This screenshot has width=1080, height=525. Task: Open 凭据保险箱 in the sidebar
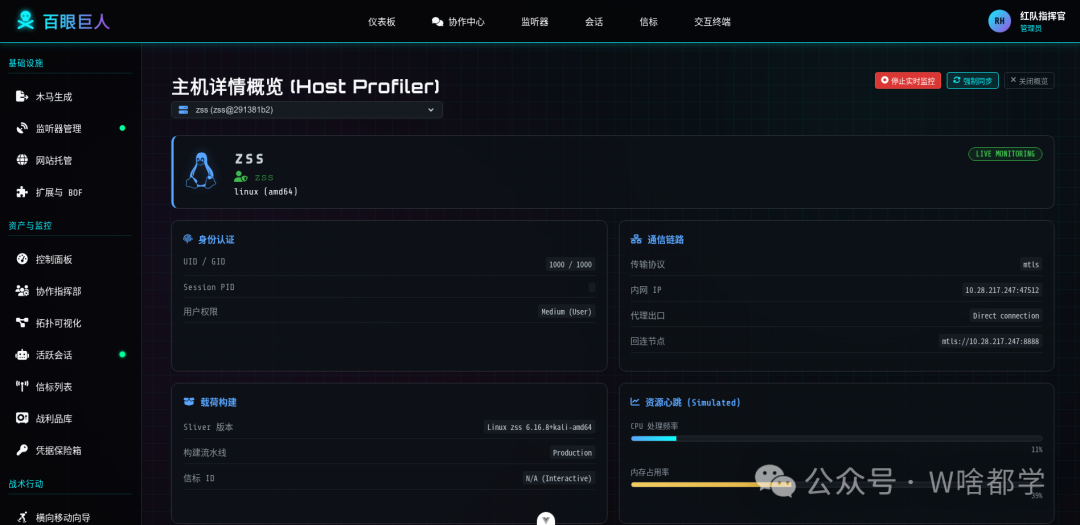59,451
